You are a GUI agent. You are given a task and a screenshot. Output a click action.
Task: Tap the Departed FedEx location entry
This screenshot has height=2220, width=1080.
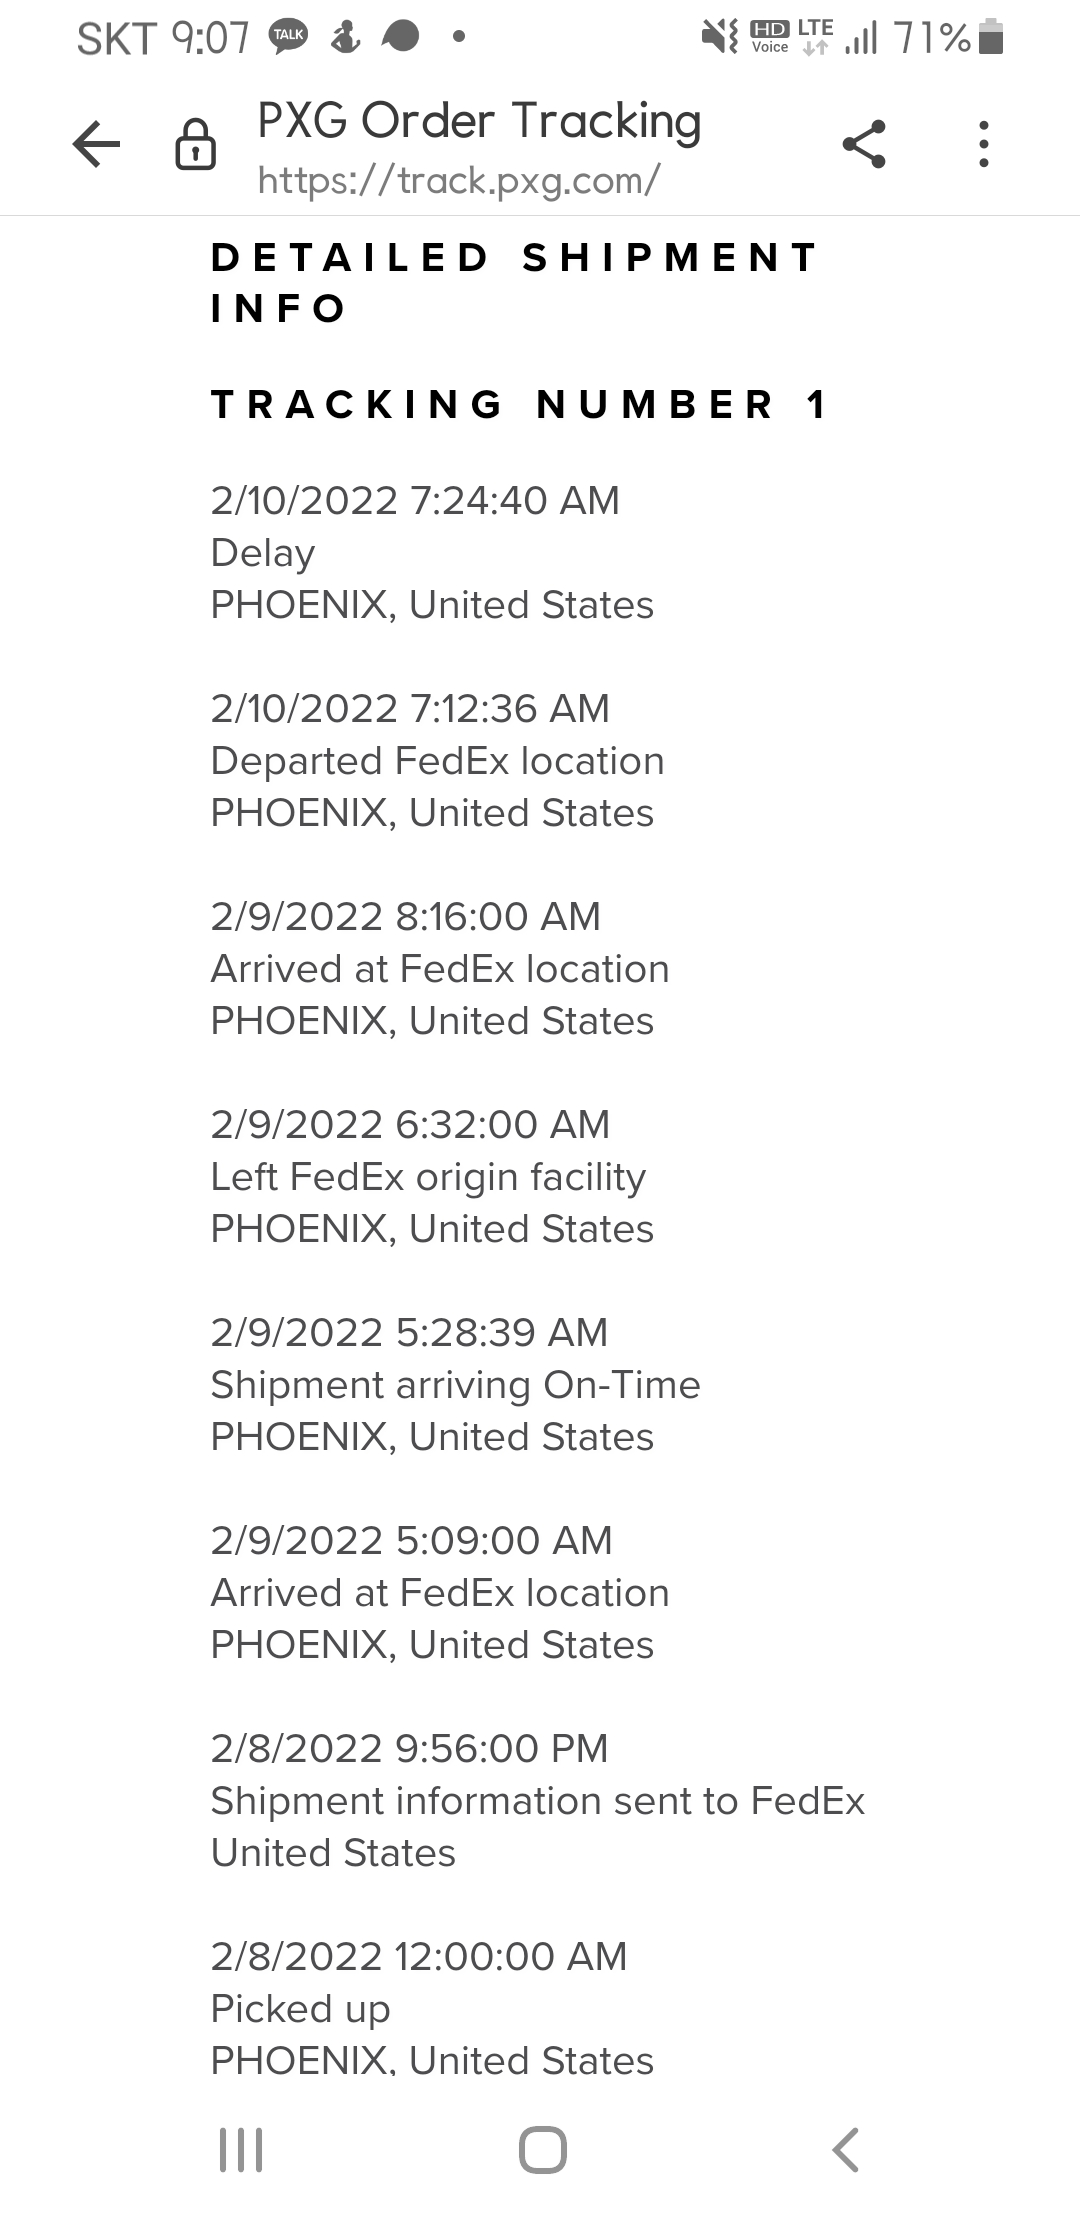(437, 761)
